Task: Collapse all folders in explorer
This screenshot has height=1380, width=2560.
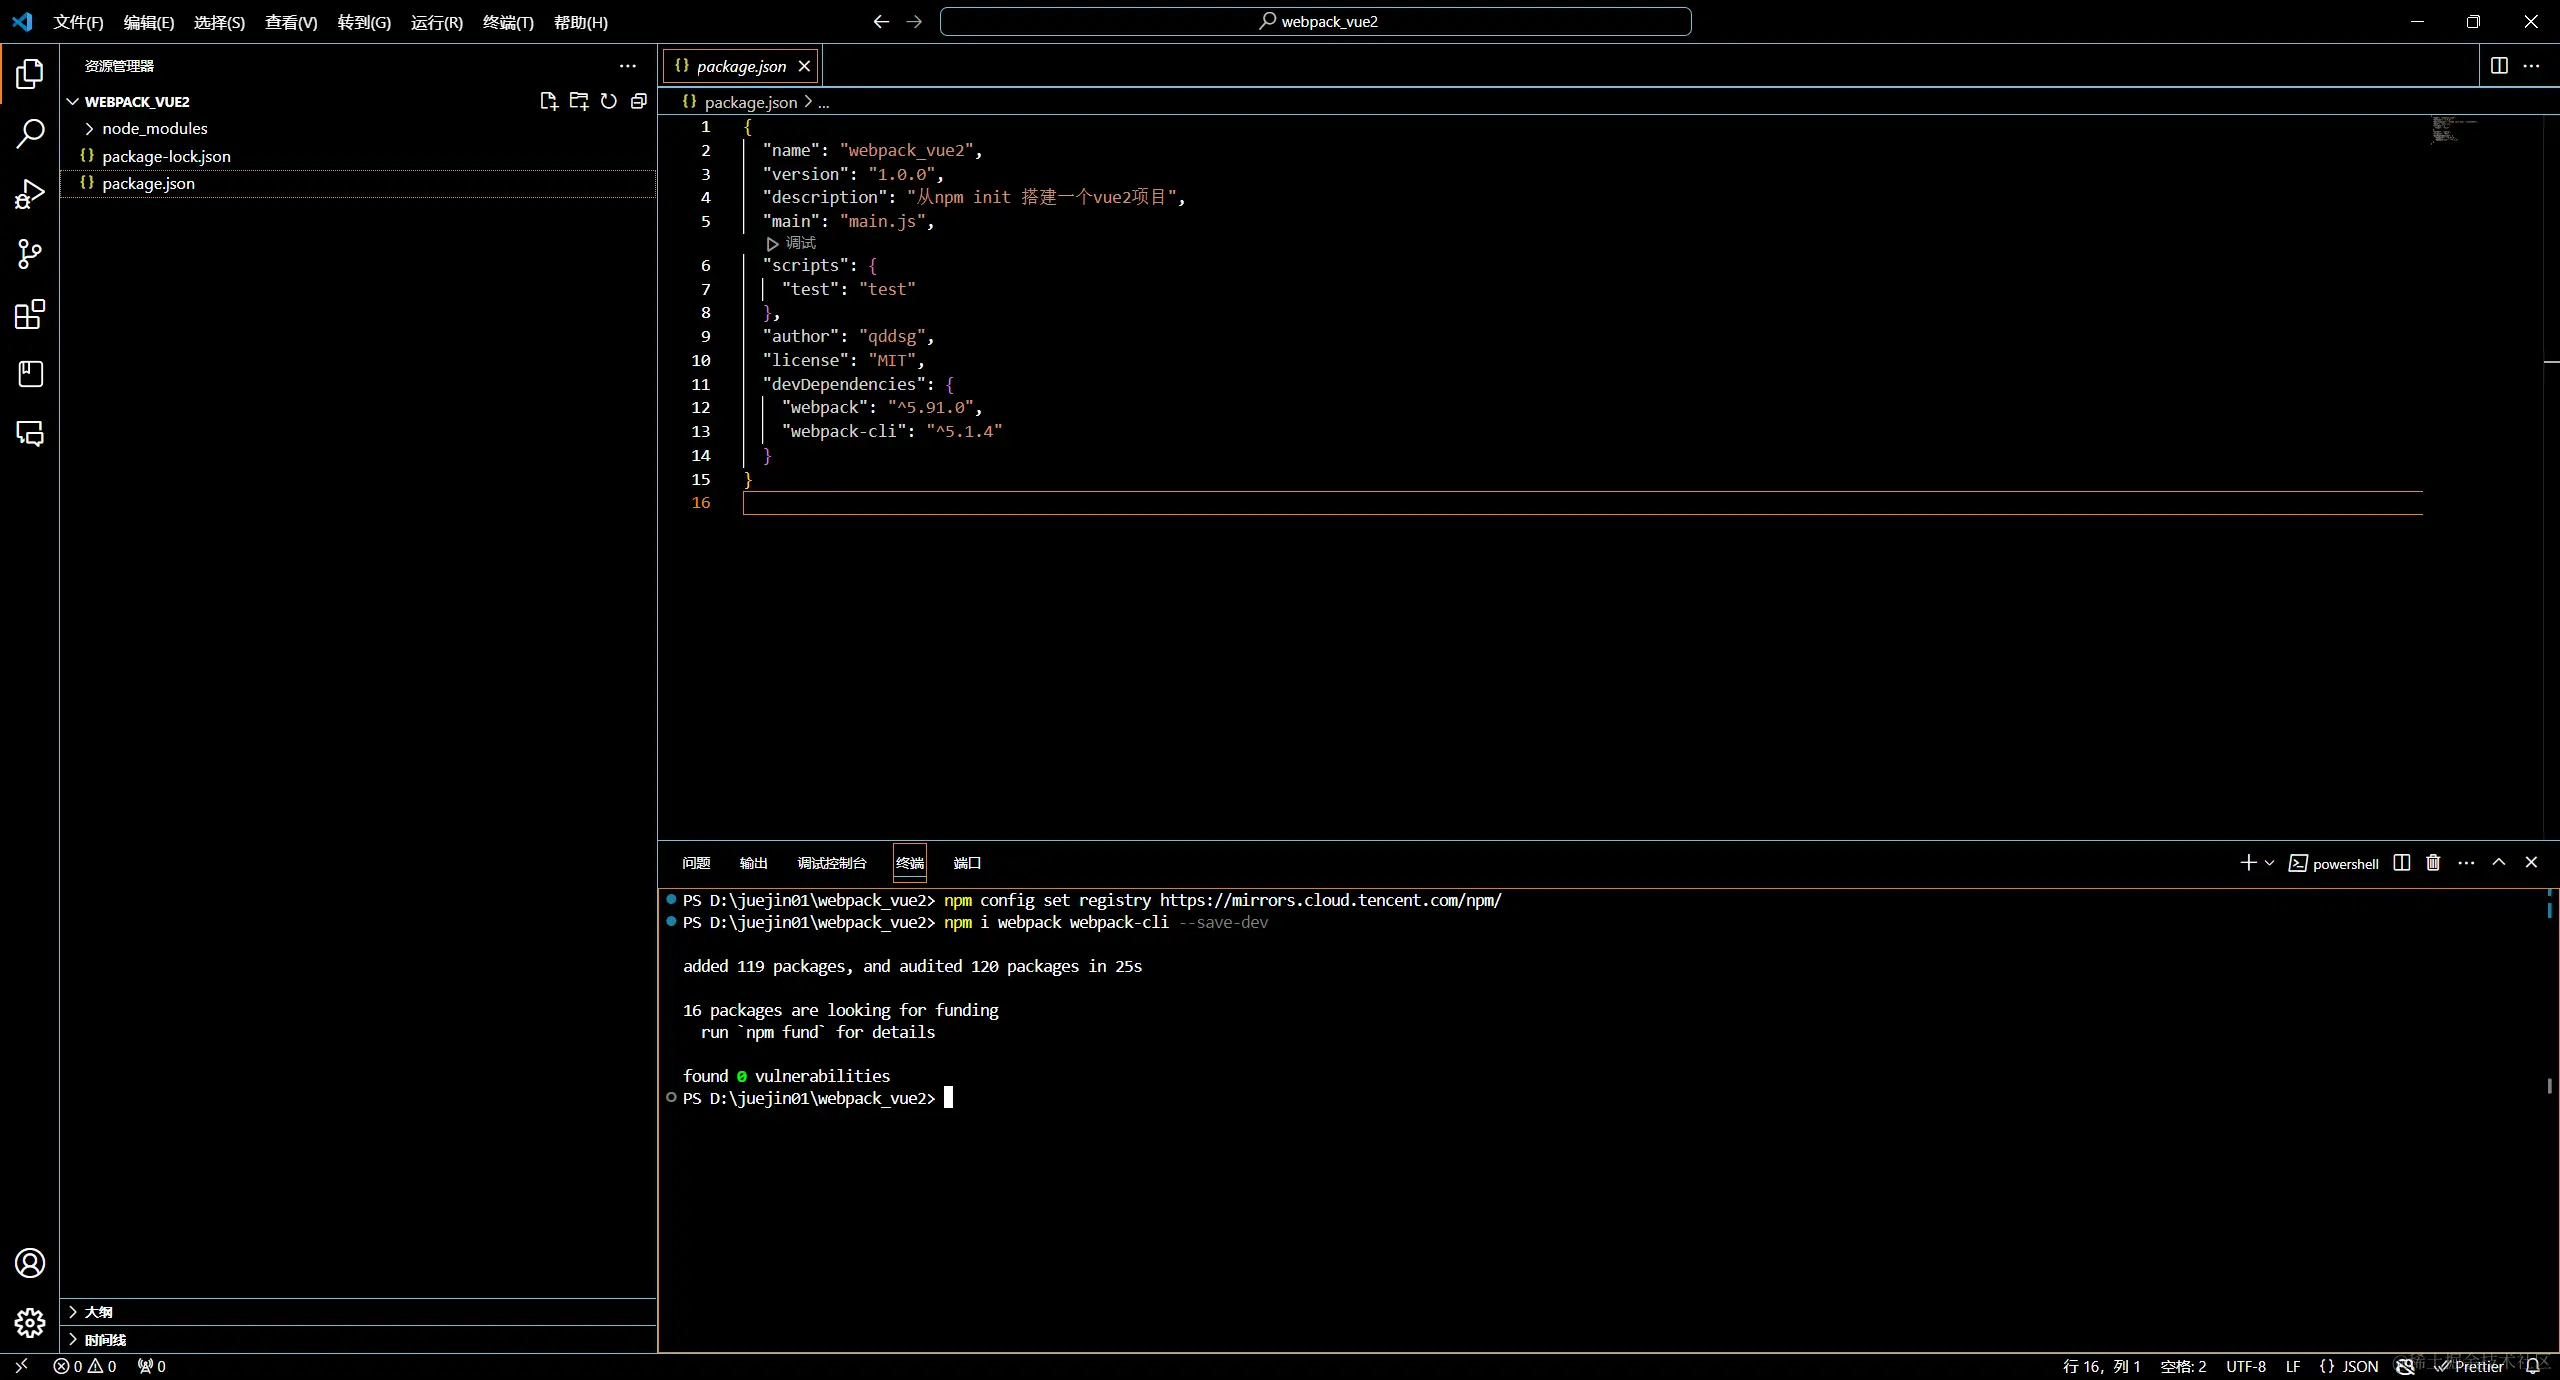Action: (639, 101)
